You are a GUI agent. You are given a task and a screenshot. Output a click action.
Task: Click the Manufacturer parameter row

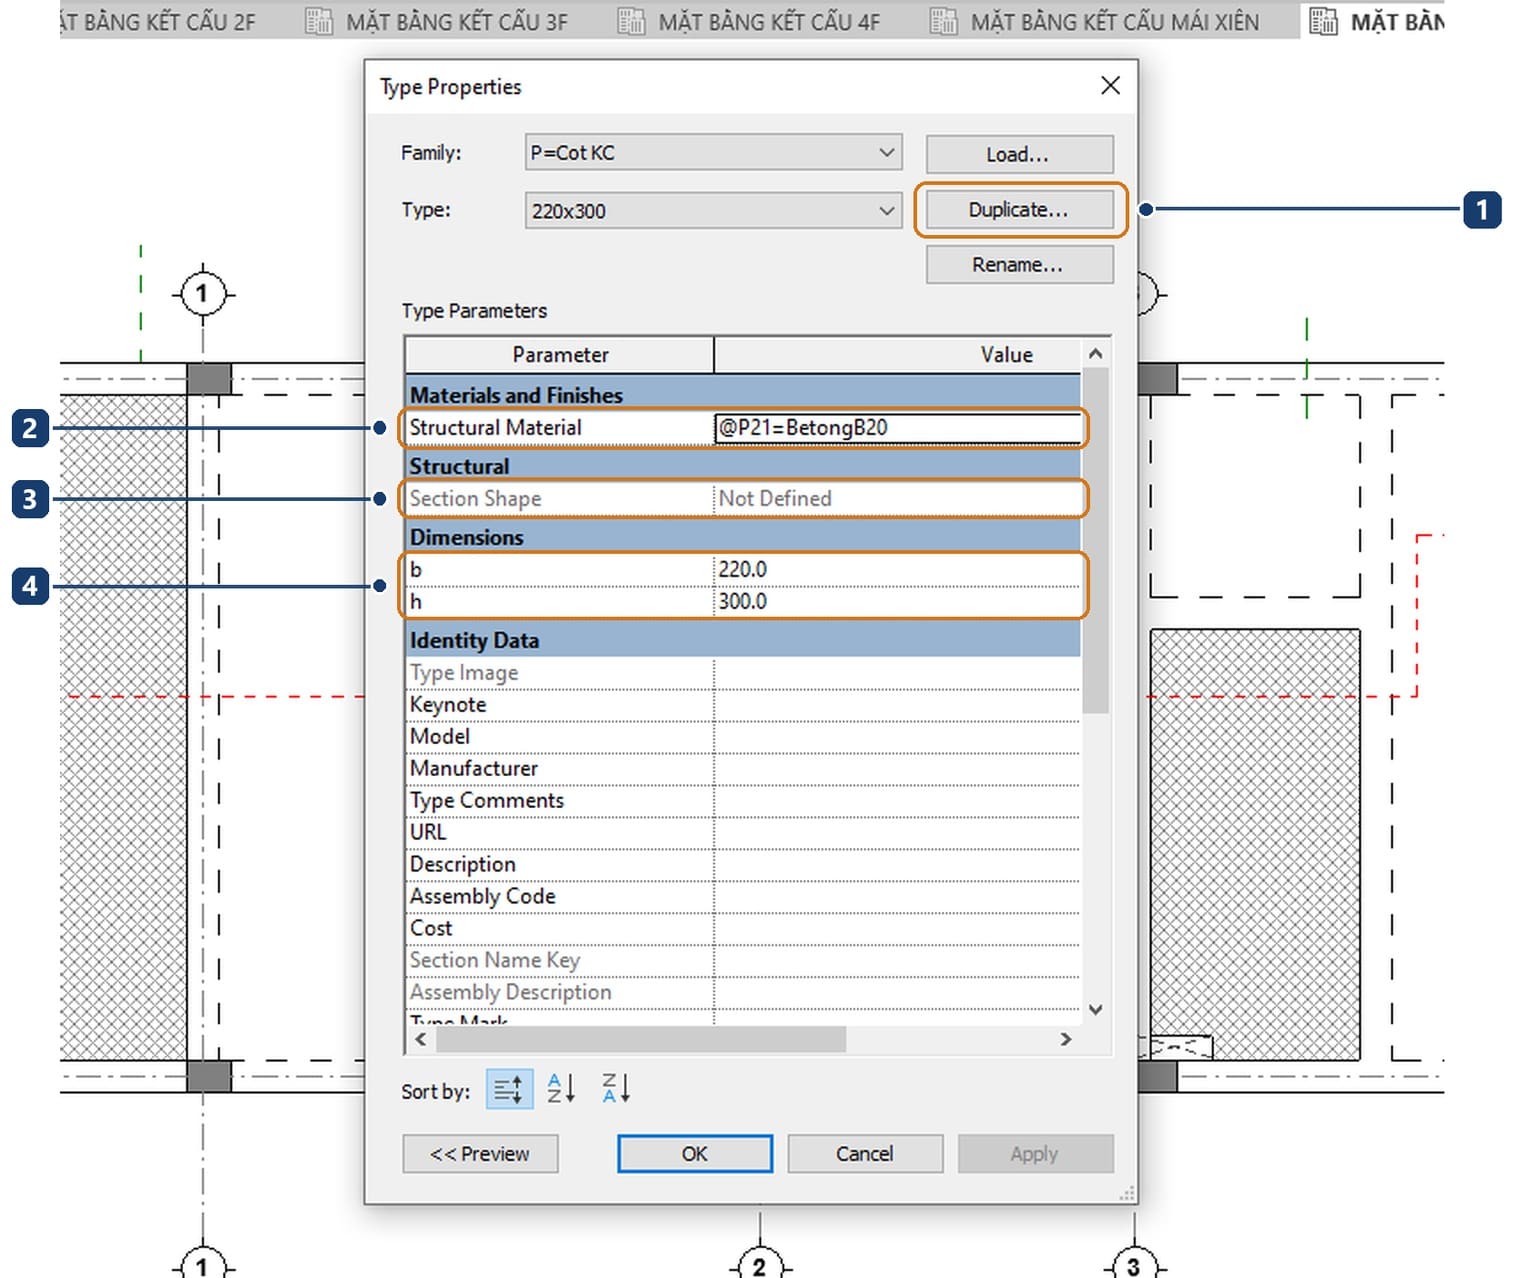click(x=743, y=769)
